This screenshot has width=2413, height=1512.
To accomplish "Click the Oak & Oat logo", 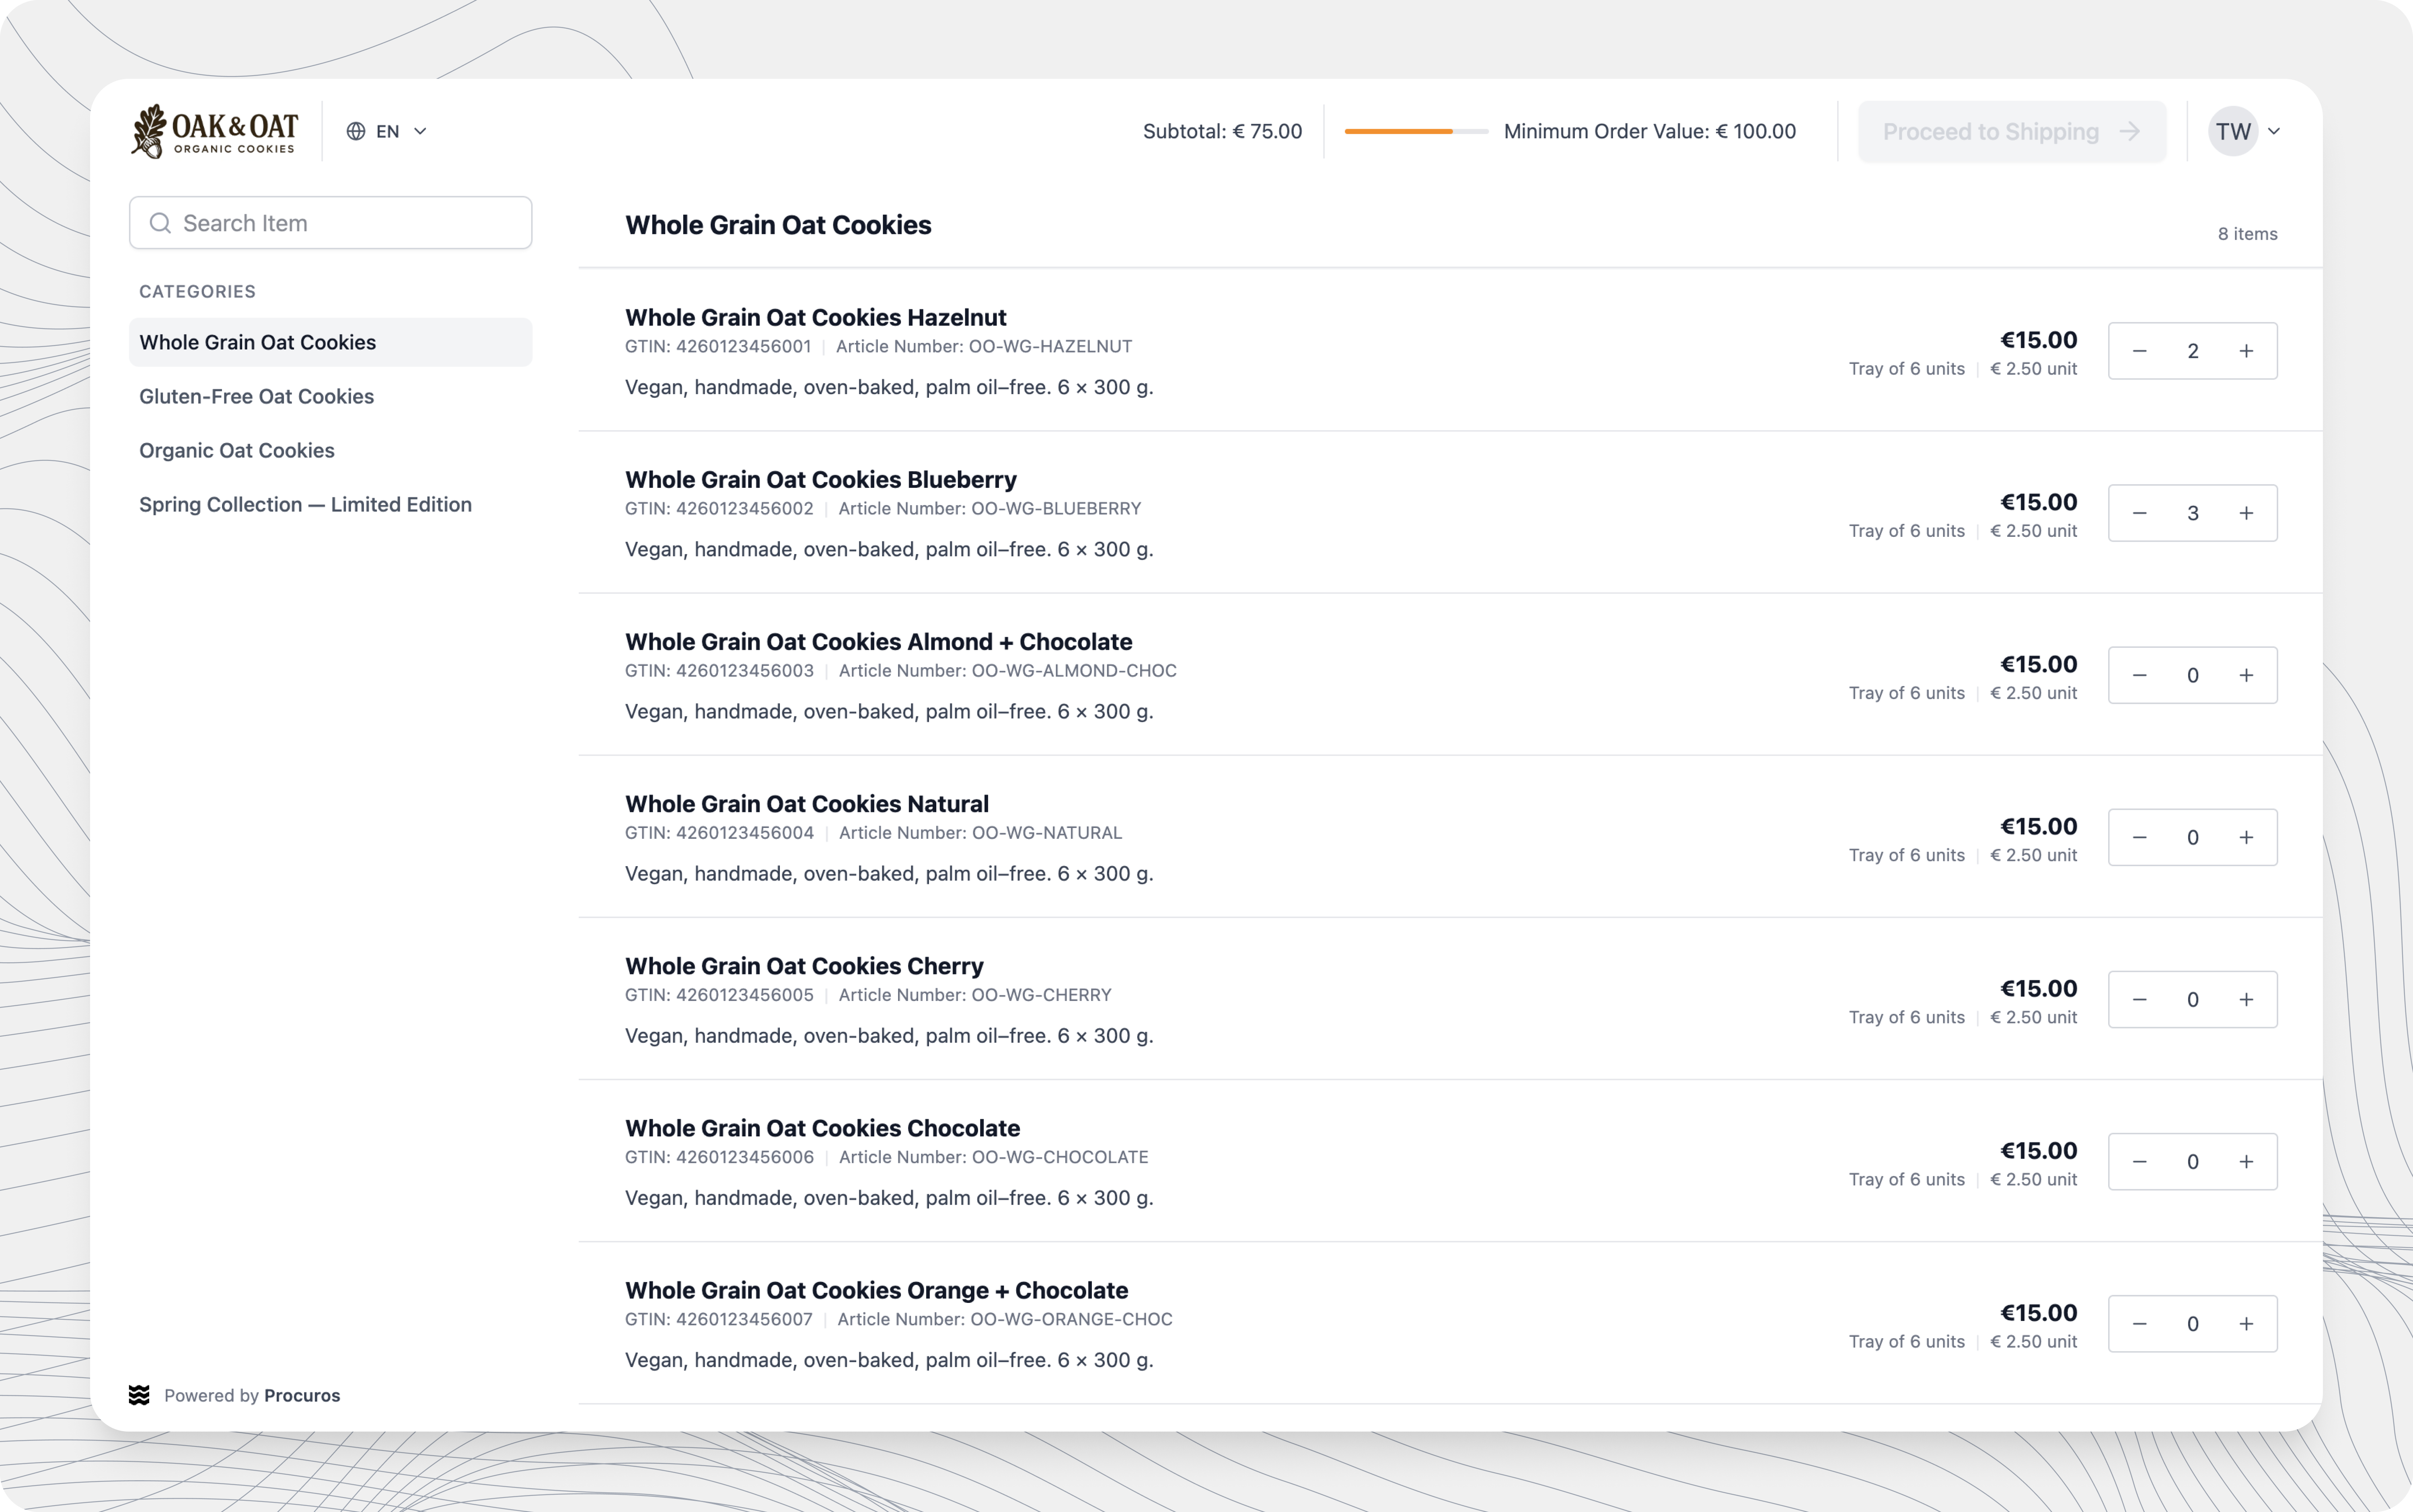I will pos(214,131).
